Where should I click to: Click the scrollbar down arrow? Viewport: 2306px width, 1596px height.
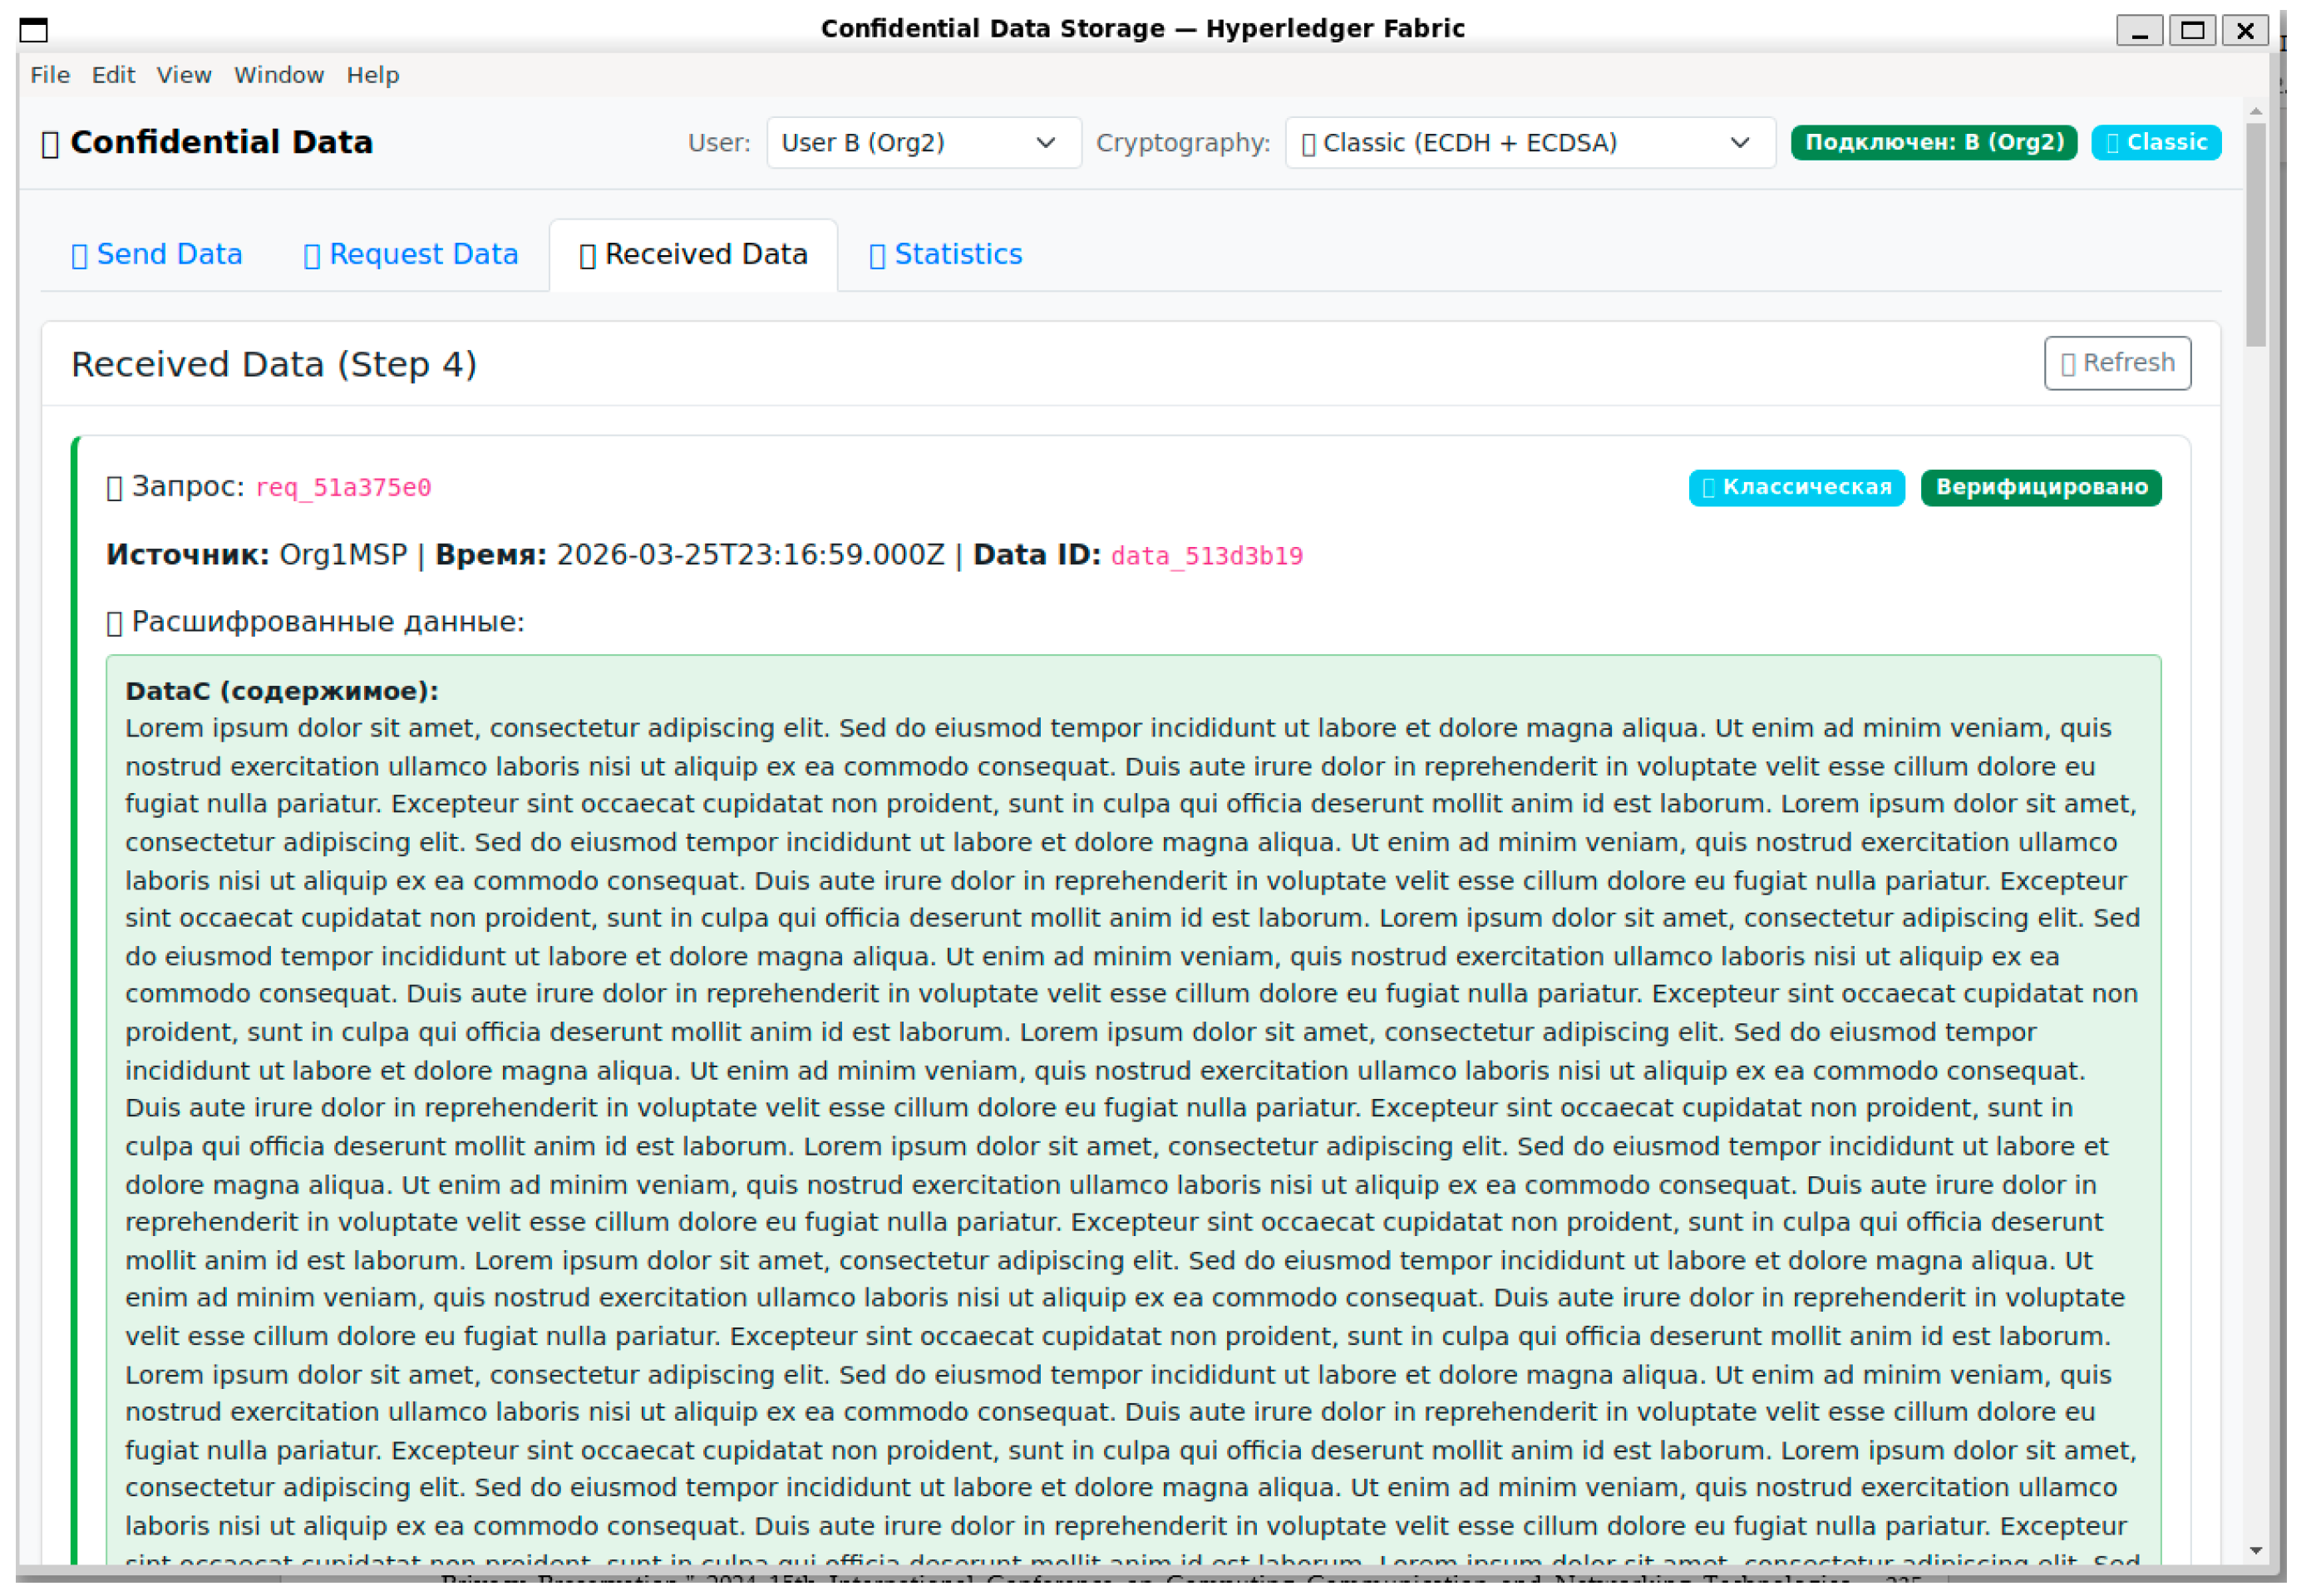pos(2255,1552)
